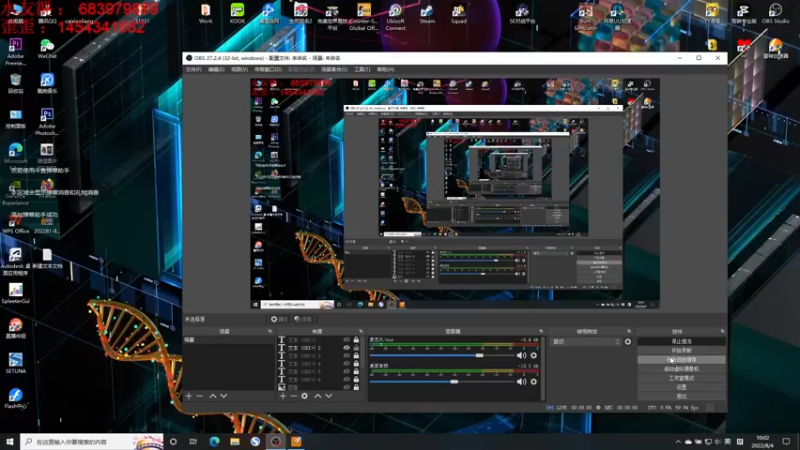Click the 开始录制 button
The image size is (800, 450).
coord(681,351)
